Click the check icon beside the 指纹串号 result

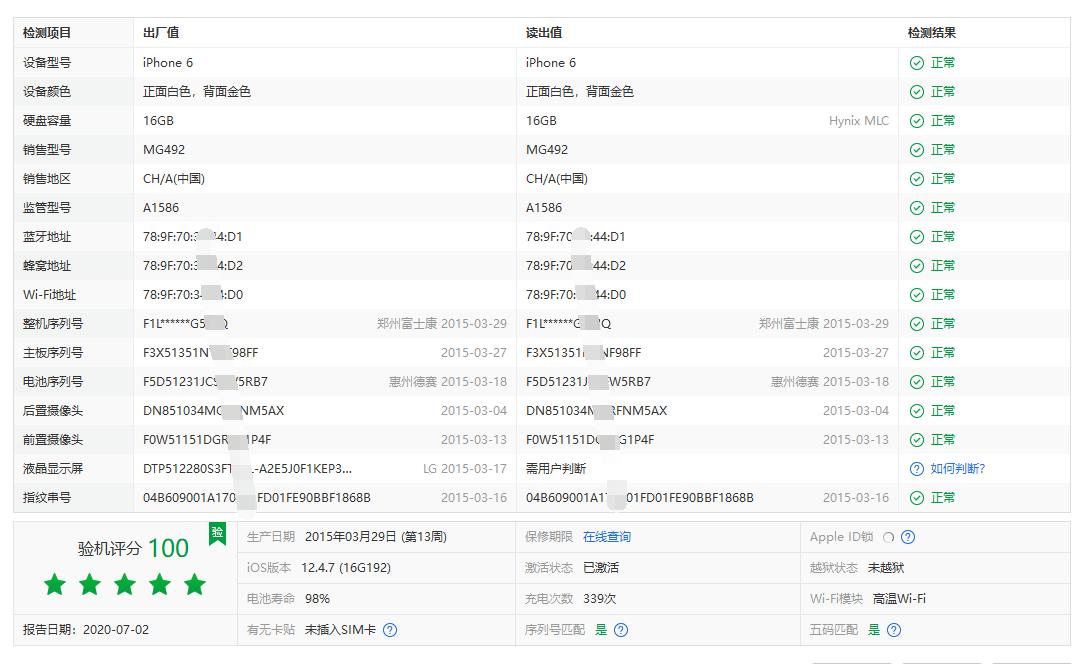[915, 497]
